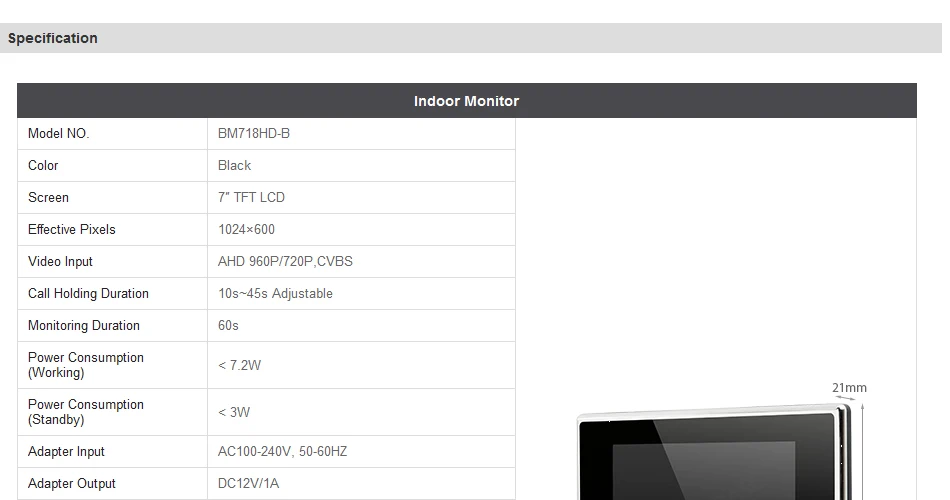Viewport: 950px width, 500px height.
Task: Click the Indoor Monitor table header
Action: pos(467,101)
